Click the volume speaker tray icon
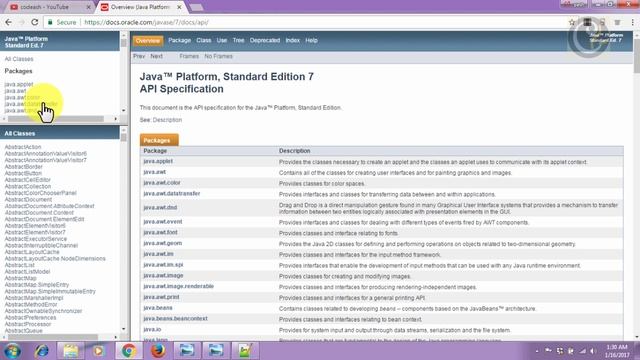This screenshot has width=640, height=360. pyautogui.click(x=593, y=351)
